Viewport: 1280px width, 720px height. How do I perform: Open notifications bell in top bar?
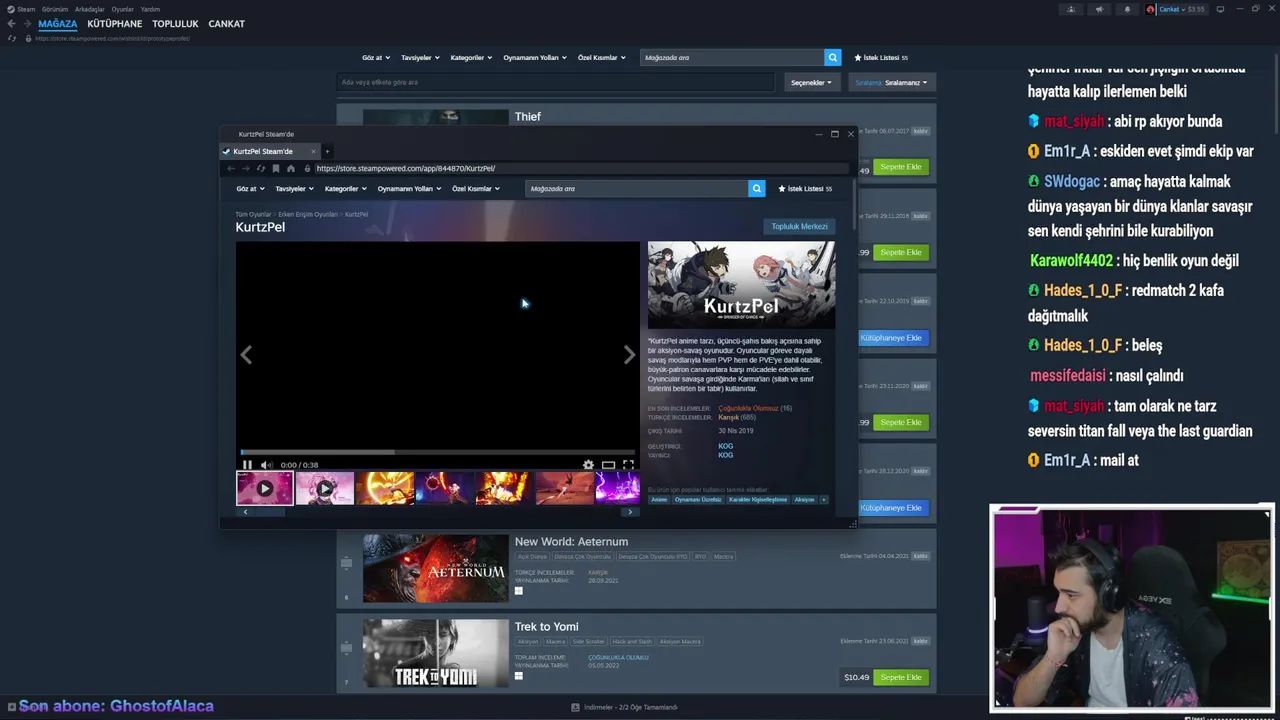pos(1127,9)
